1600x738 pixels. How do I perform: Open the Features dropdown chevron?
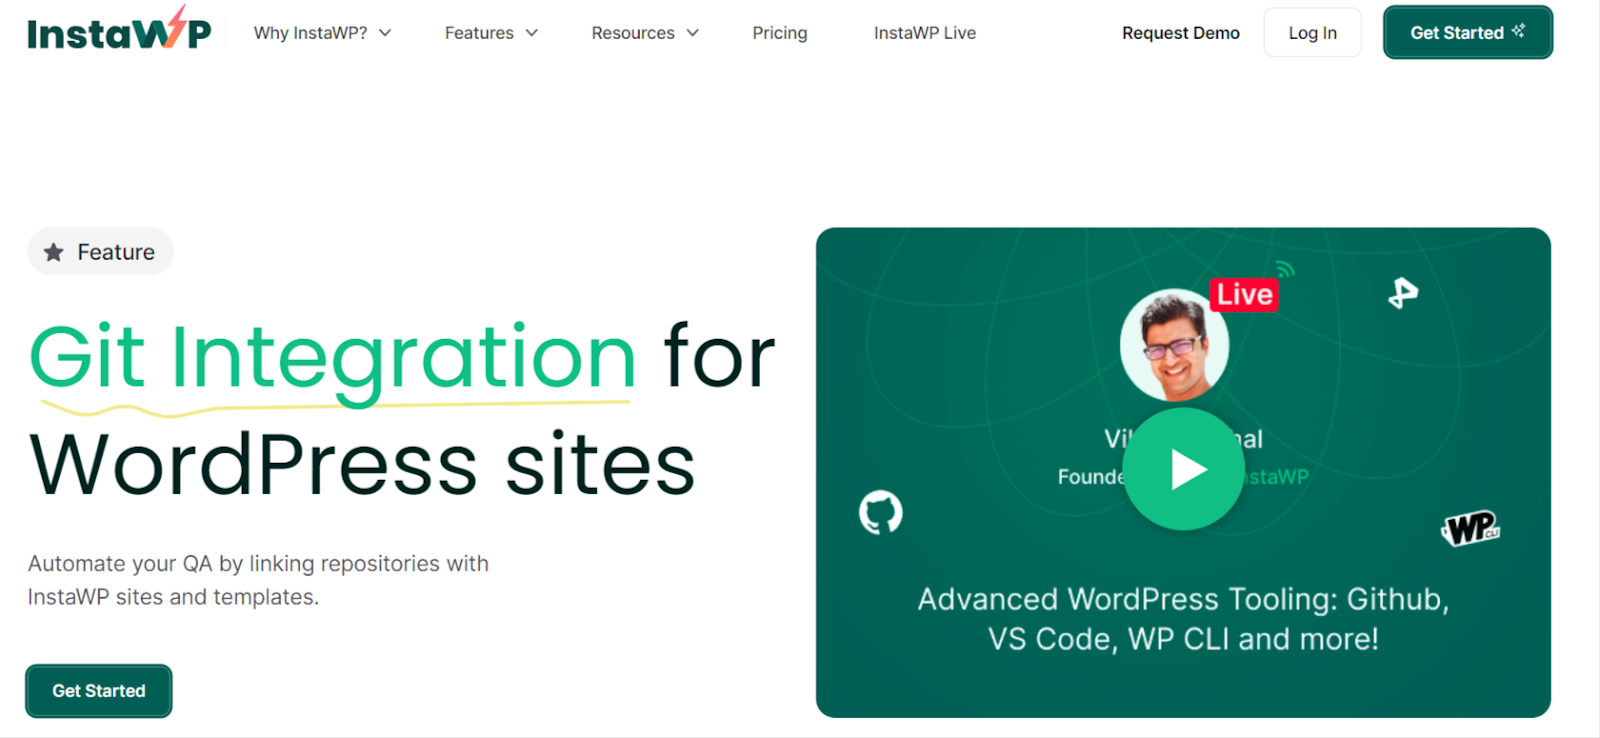(532, 33)
